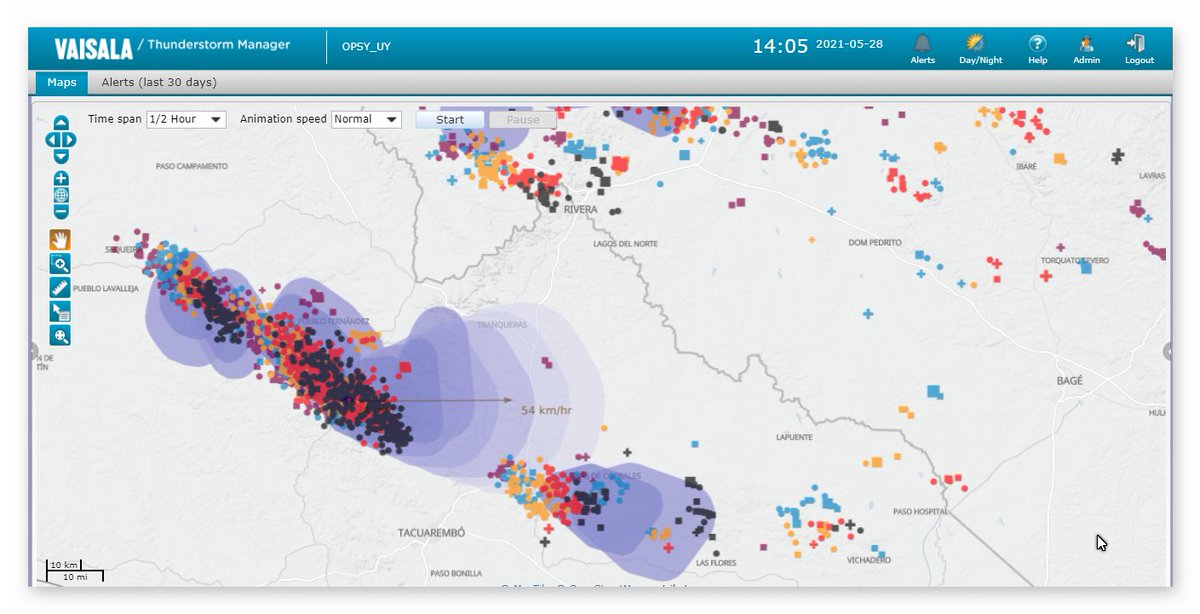
Task: Click the LAGOS DEL NORTE map label
Action: coord(626,244)
